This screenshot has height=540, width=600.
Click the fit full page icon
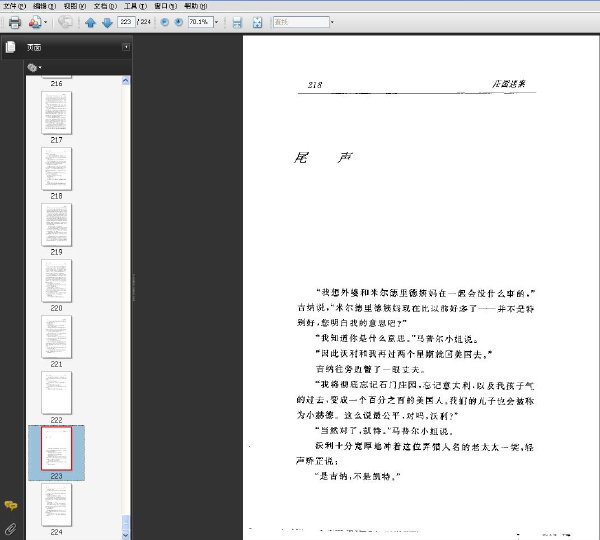click(x=258, y=23)
